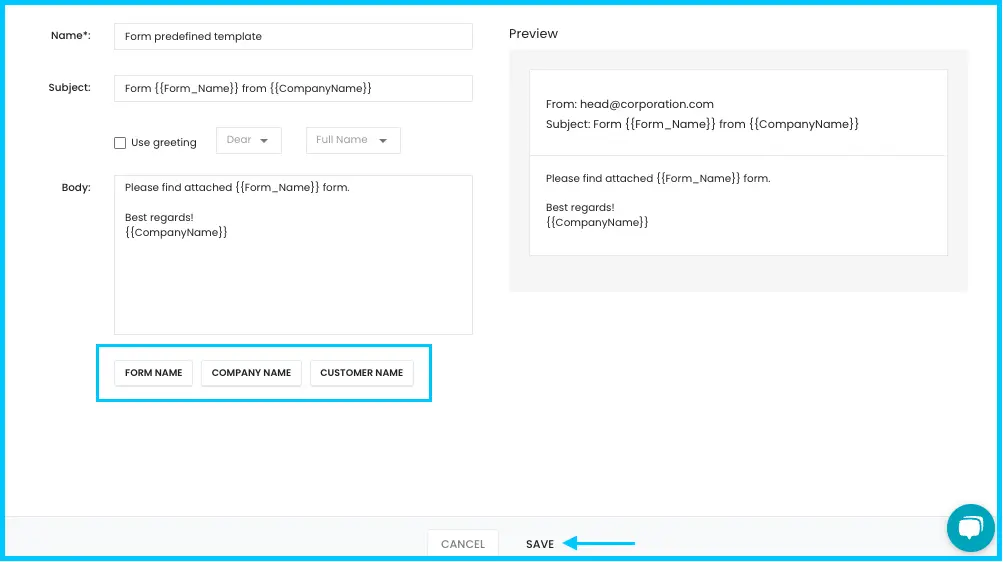Click the 'Body:' field label
1003x562 pixels.
pos(76,187)
